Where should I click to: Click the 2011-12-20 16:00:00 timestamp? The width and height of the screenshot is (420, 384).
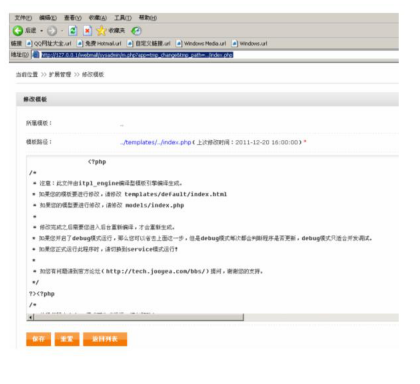pyautogui.click(x=267, y=142)
